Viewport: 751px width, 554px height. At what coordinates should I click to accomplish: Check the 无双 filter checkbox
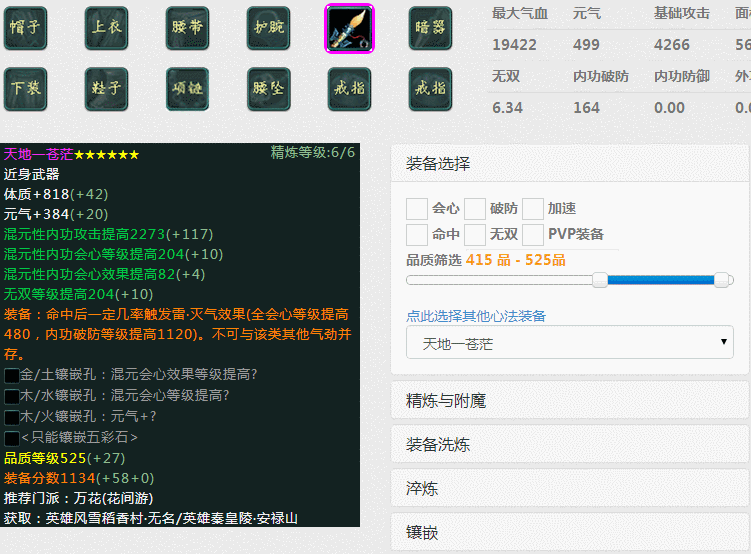click(475, 235)
